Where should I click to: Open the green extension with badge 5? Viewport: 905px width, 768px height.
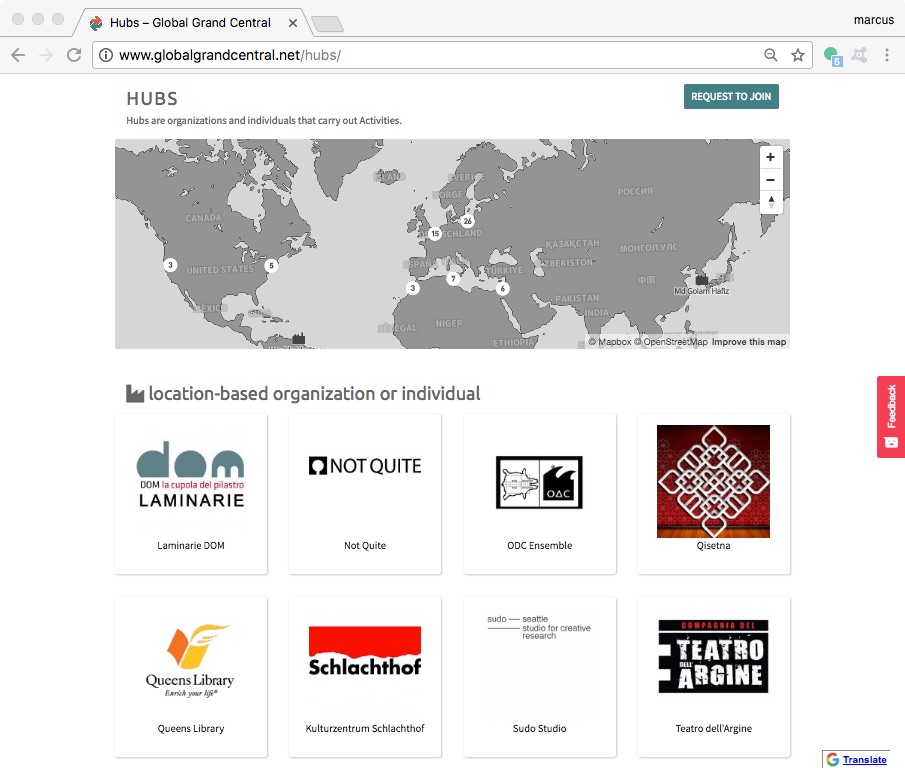pos(832,56)
